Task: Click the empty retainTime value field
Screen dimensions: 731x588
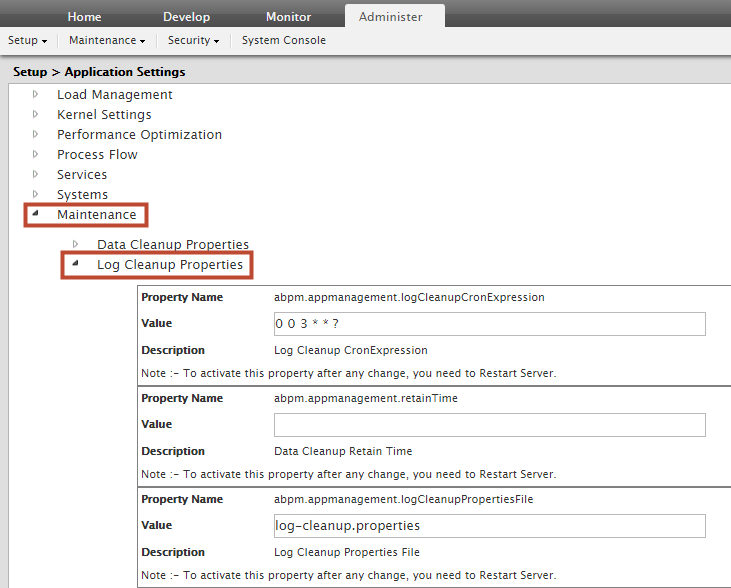Action: 489,425
